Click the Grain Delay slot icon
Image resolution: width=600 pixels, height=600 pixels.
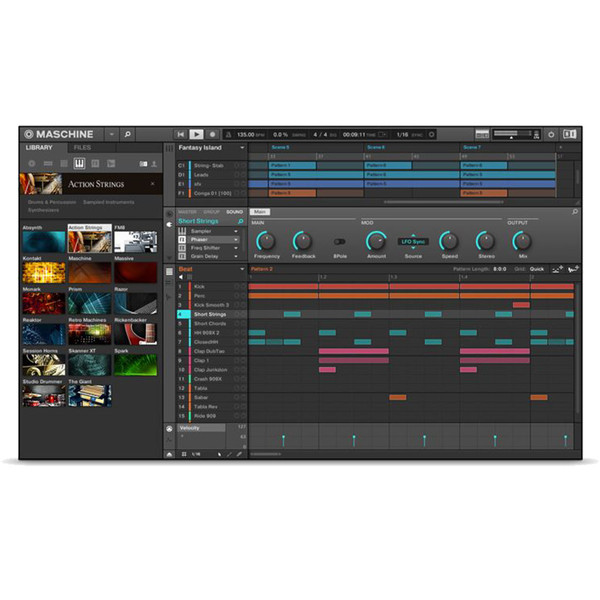click(182, 256)
